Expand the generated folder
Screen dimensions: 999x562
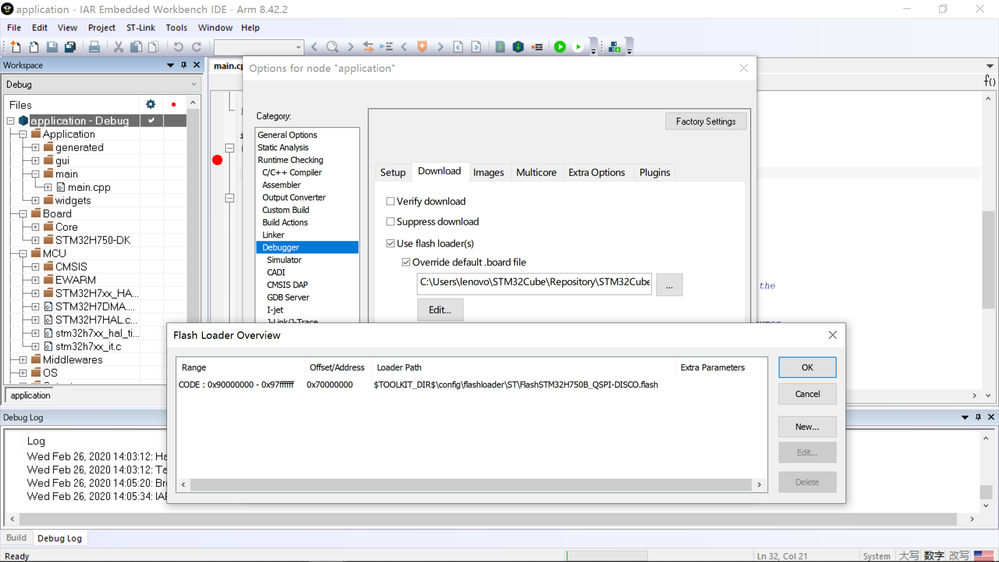[x=36, y=147]
